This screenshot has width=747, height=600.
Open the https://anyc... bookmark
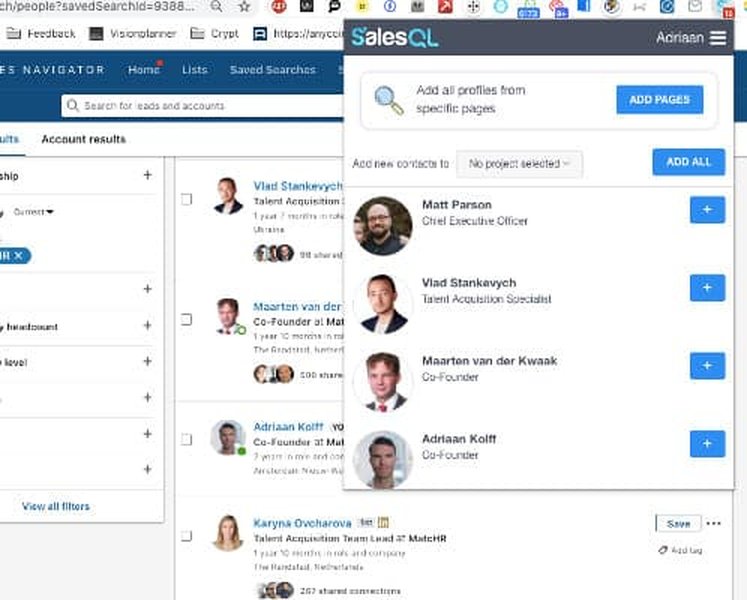click(x=298, y=33)
